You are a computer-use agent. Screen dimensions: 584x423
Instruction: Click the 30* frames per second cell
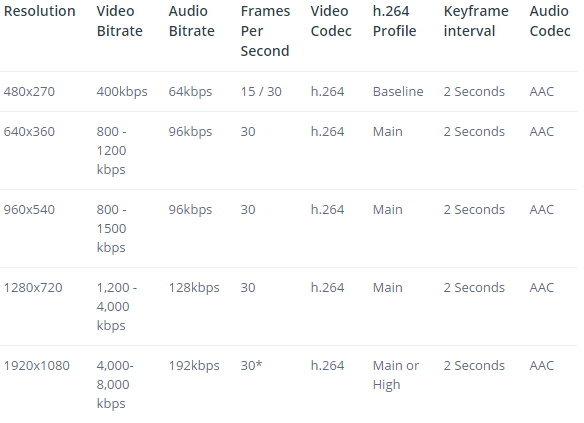click(x=251, y=366)
